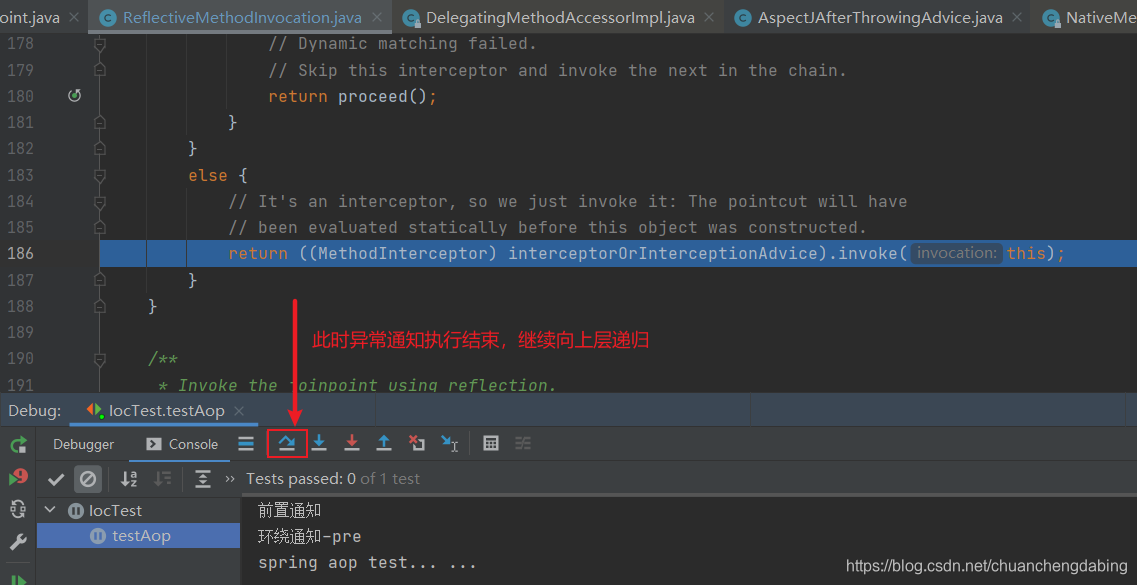Image resolution: width=1137 pixels, height=585 pixels.
Task: Click the "else {" line of code
Action: tap(218, 175)
